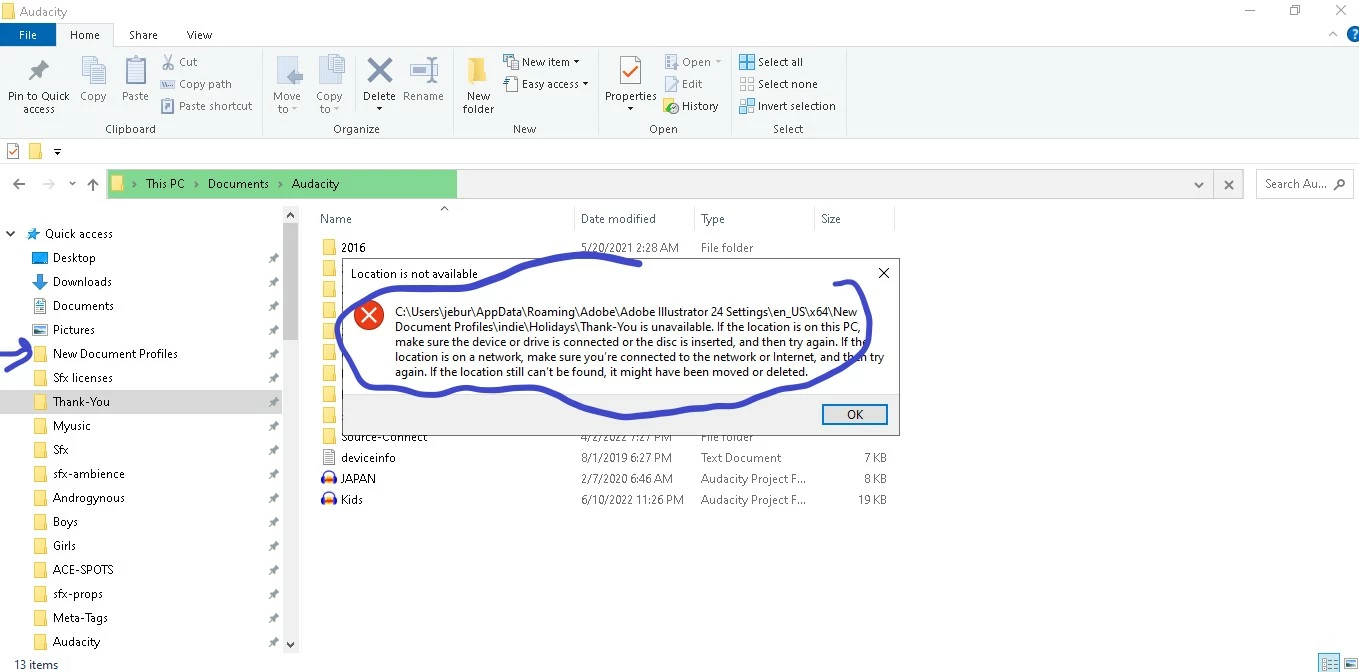This screenshot has width=1359, height=672.
Task: Click Cut in the Clipboard group
Action: pos(179,62)
